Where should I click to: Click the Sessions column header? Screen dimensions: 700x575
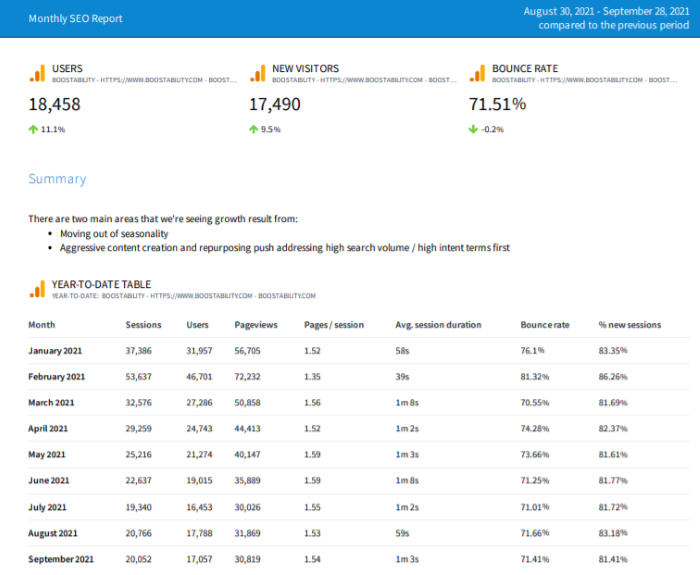143,325
